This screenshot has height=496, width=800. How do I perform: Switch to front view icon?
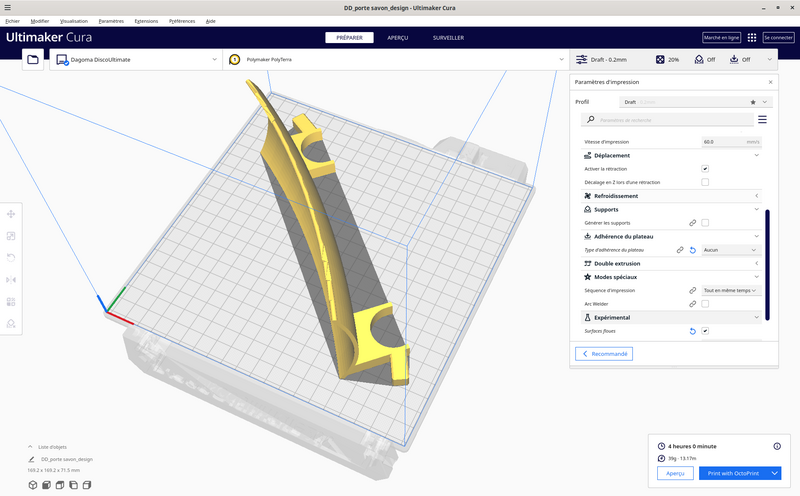coord(46,485)
